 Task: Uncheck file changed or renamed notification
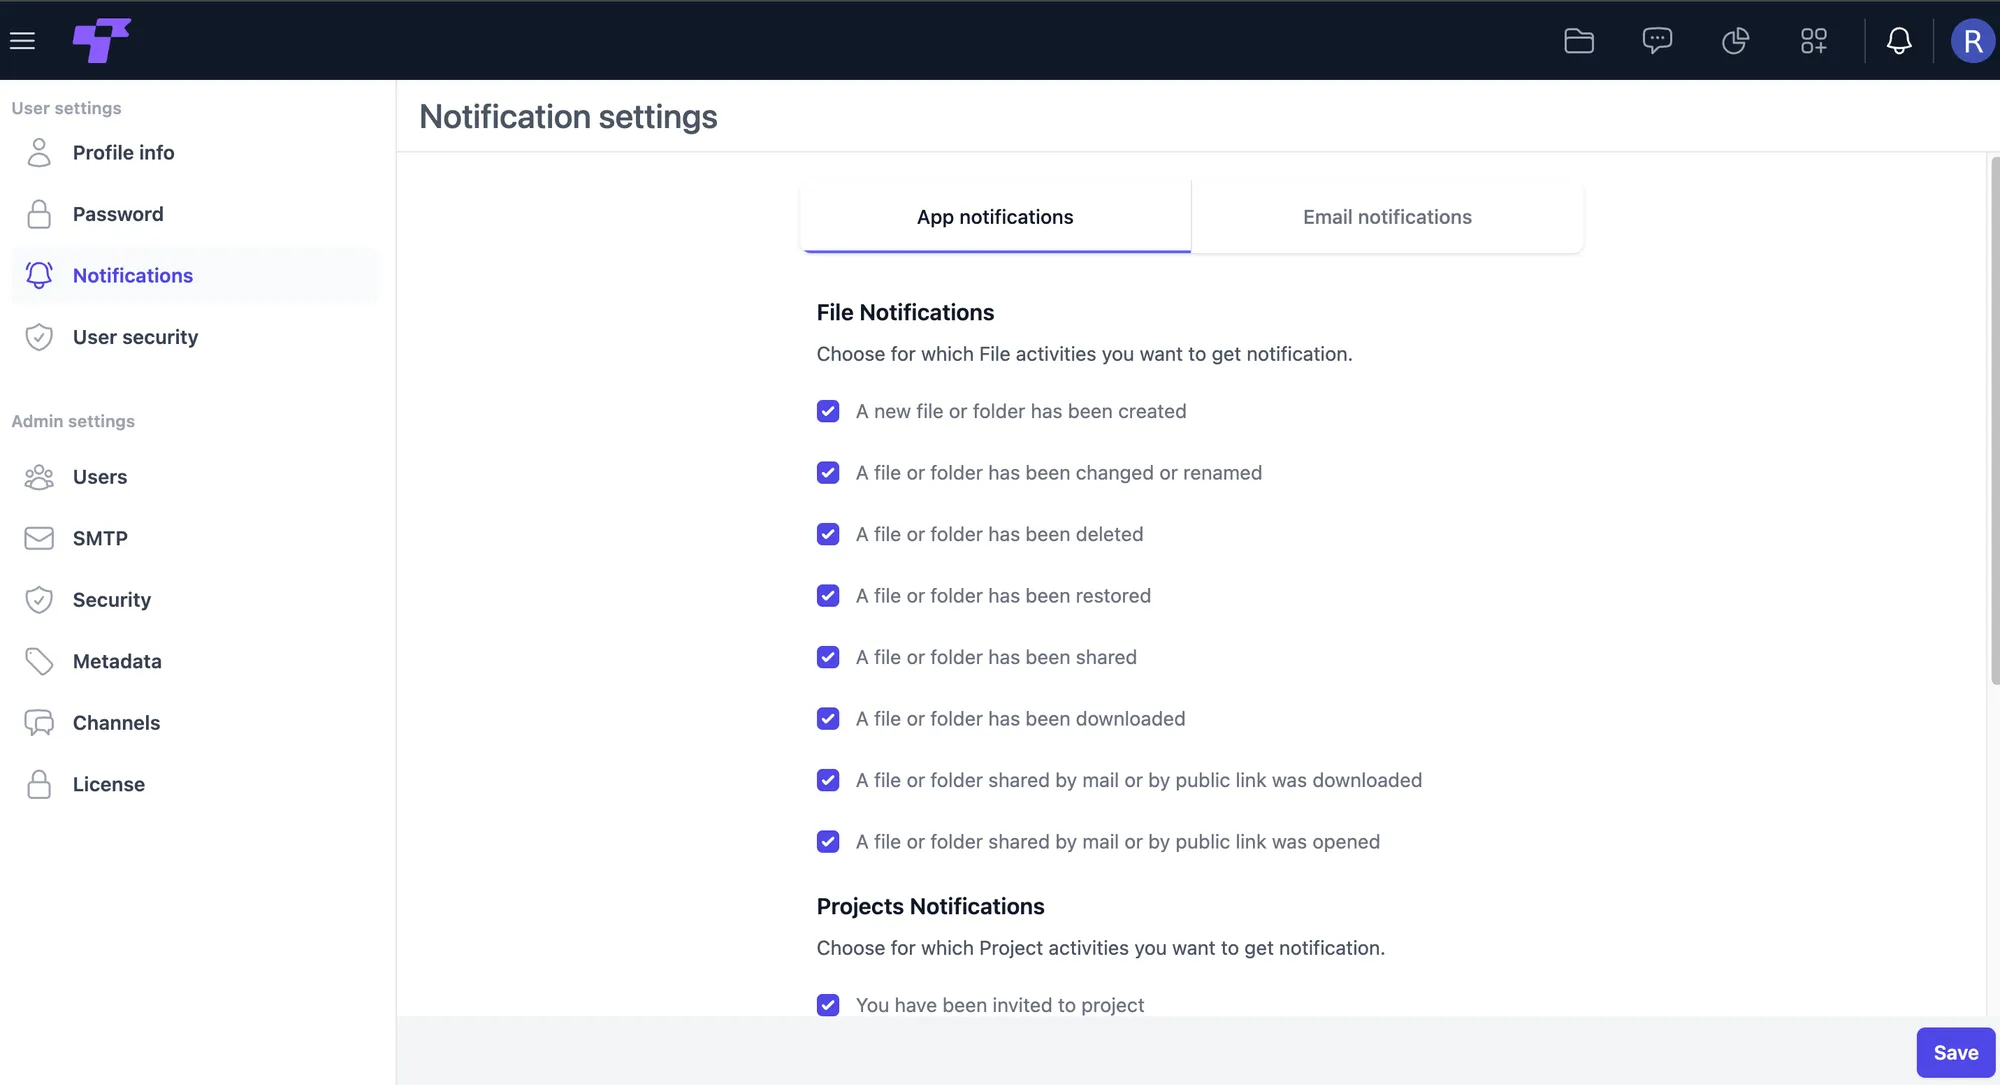[828, 472]
